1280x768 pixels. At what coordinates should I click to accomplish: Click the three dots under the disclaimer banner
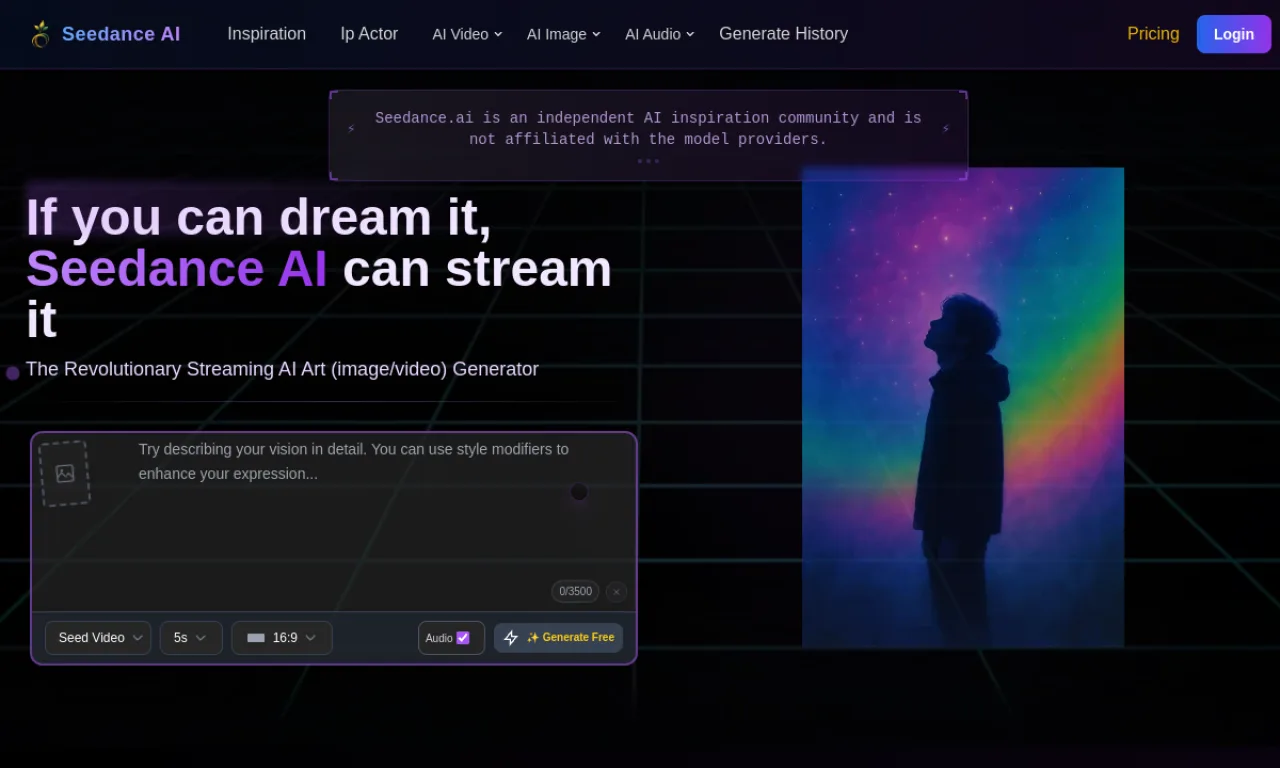click(x=648, y=161)
